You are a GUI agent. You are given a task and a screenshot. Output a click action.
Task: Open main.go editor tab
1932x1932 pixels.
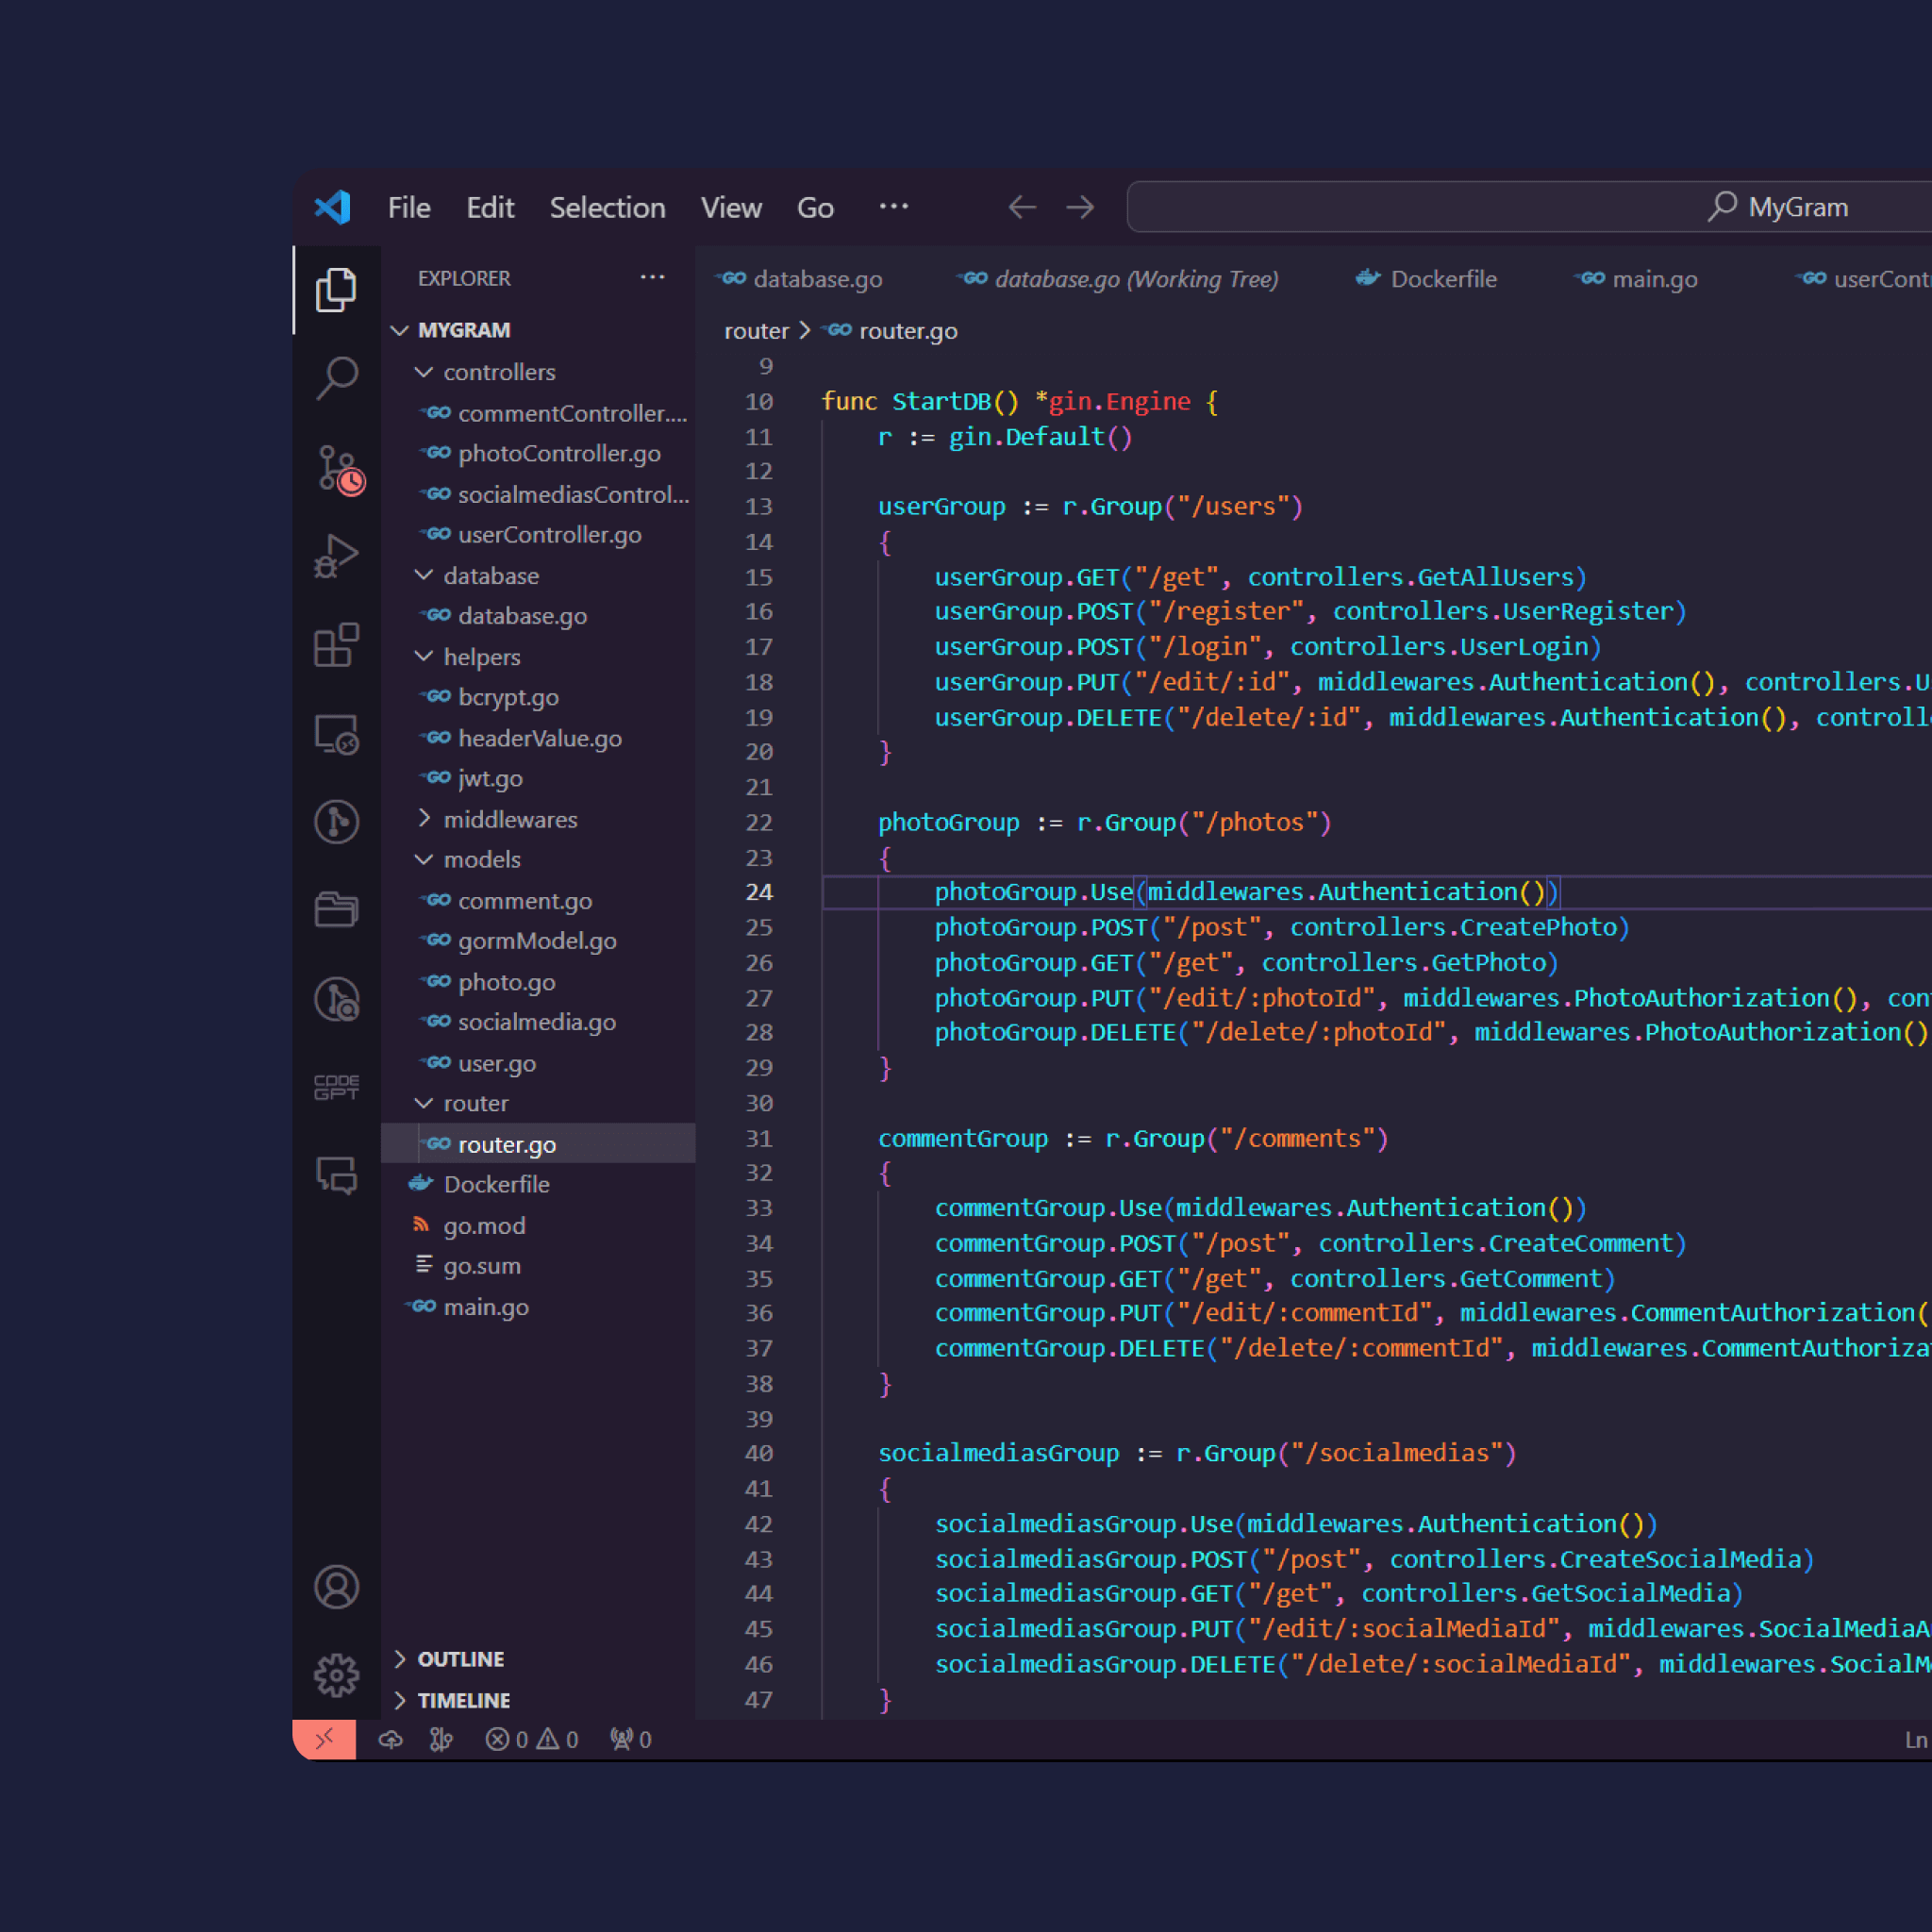(1653, 279)
